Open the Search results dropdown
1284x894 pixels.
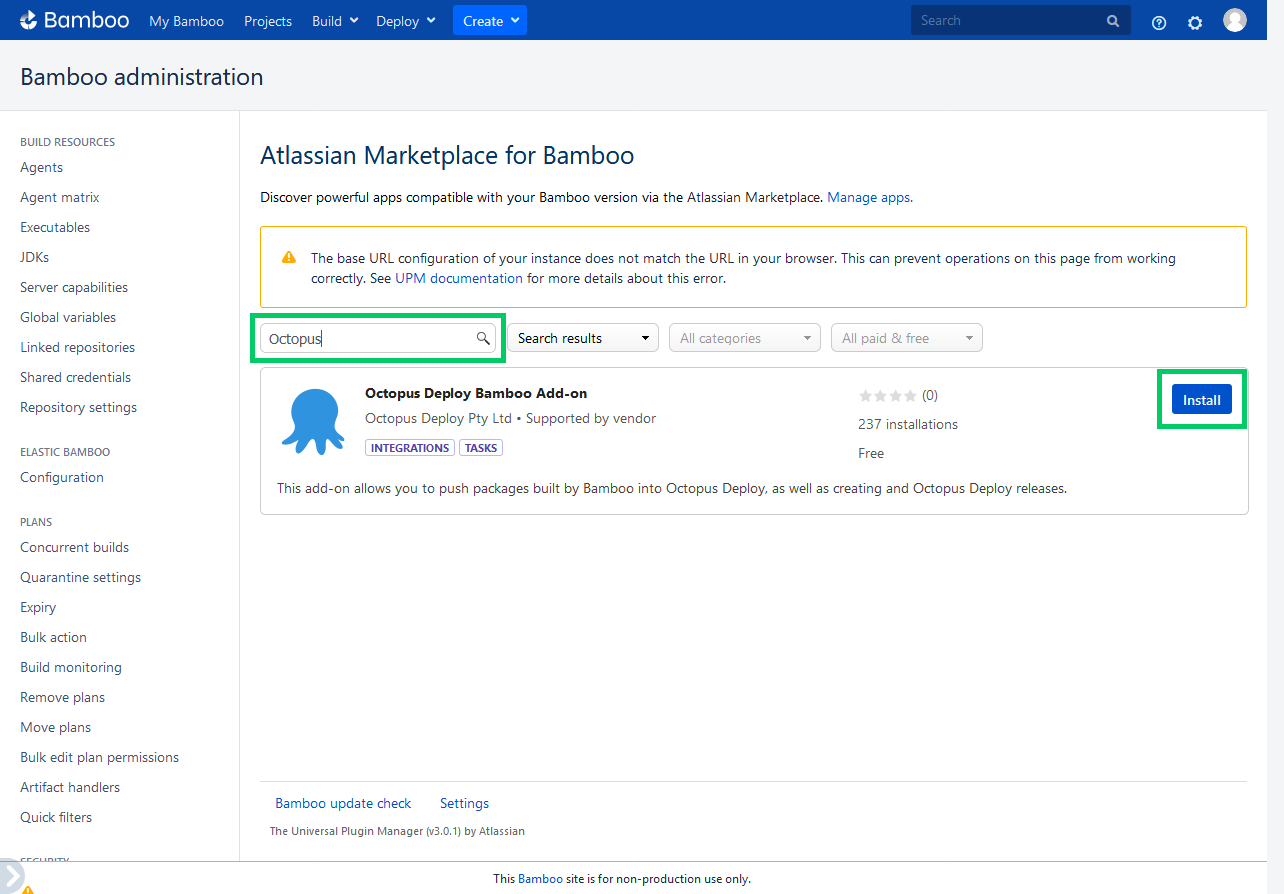click(x=584, y=338)
